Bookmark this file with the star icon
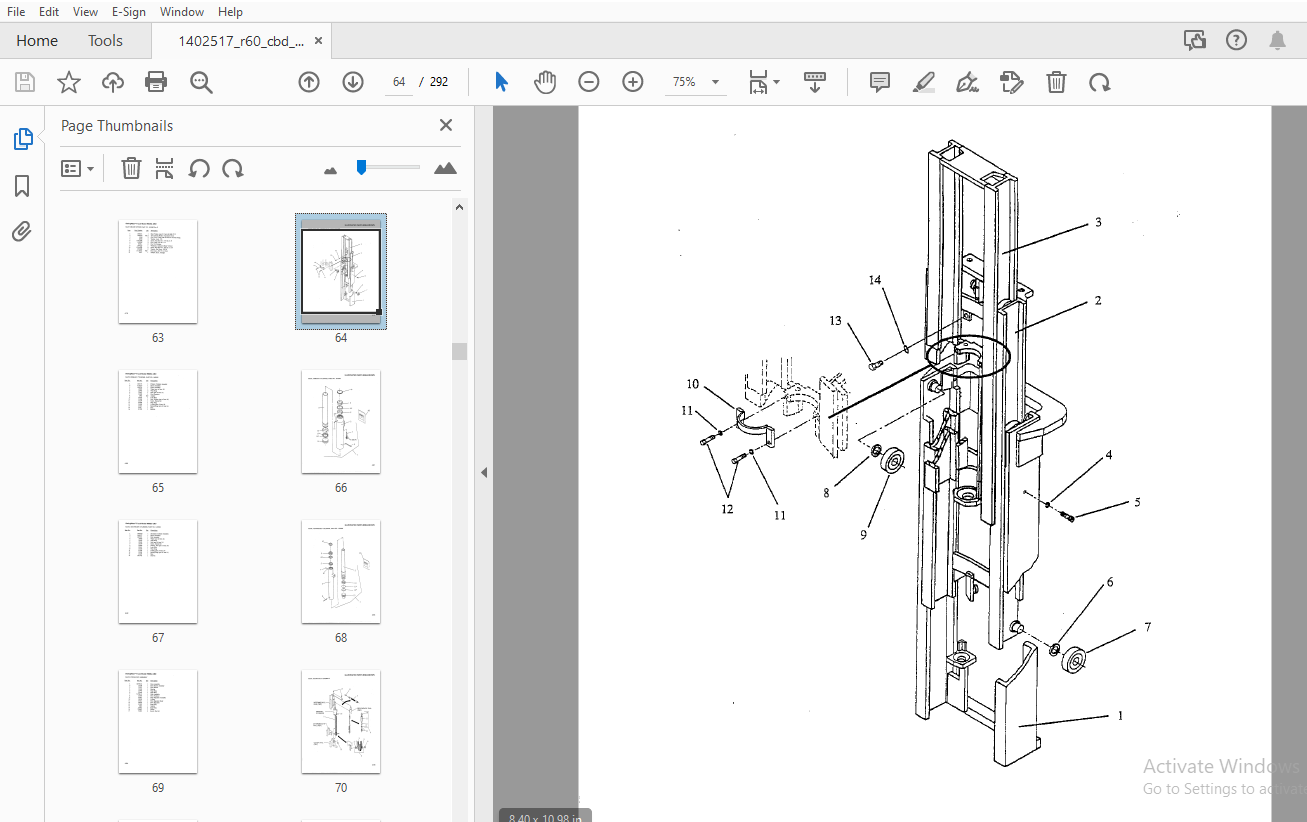The image size is (1307, 822). (68, 82)
